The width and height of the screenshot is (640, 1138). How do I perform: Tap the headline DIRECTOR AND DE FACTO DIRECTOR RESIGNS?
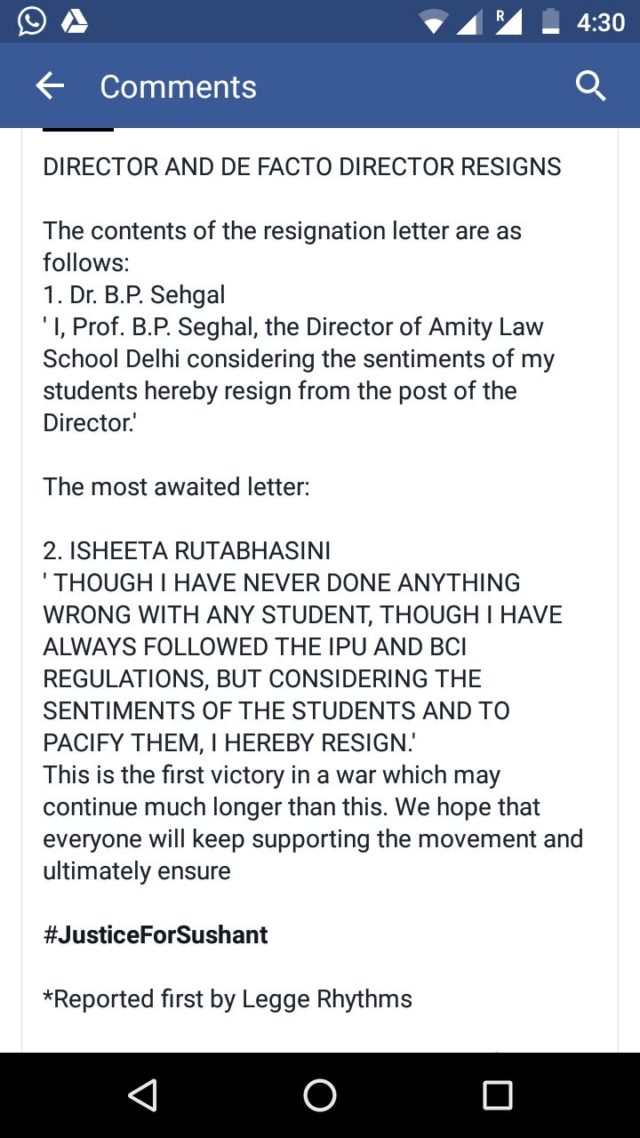(302, 167)
